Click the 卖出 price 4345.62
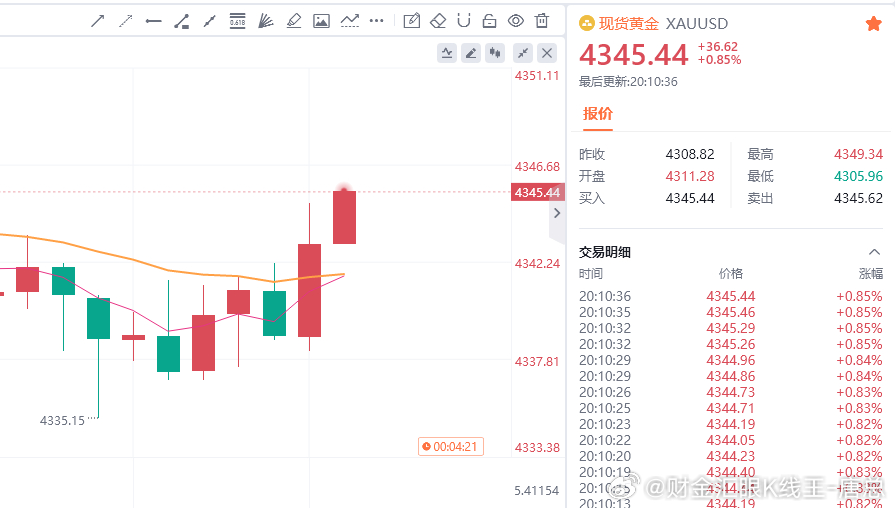895x508 pixels. point(858,198)
